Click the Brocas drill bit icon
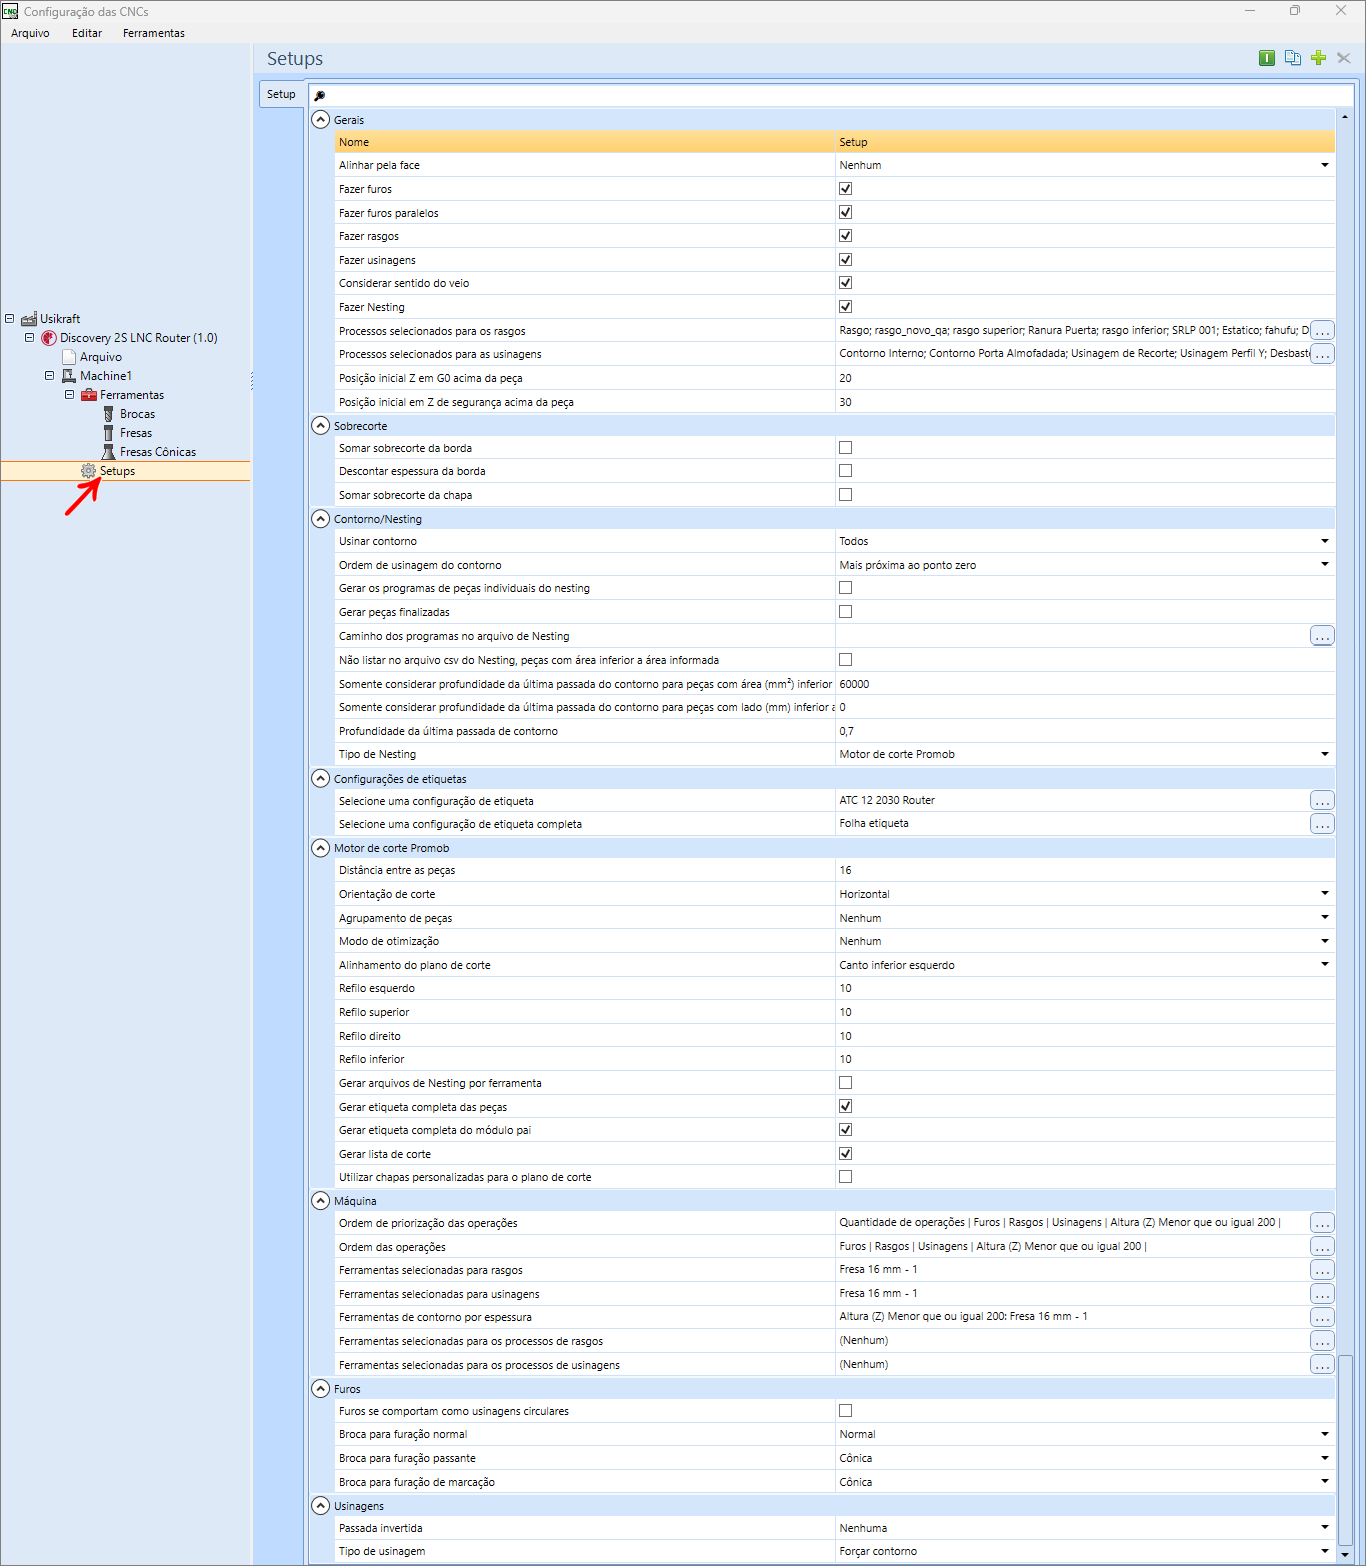The height and width of the screenshot is (1566, 1366). [x=109, y=414]
